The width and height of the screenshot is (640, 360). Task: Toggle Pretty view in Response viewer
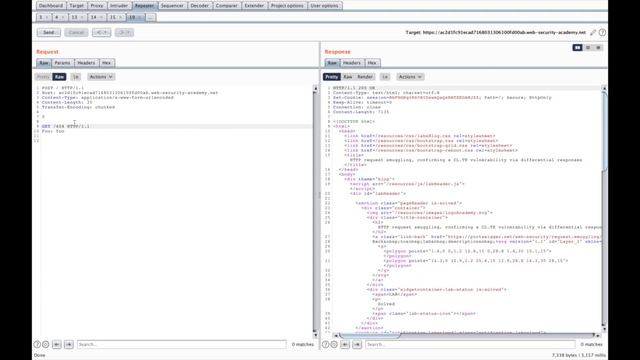point(331,77)
